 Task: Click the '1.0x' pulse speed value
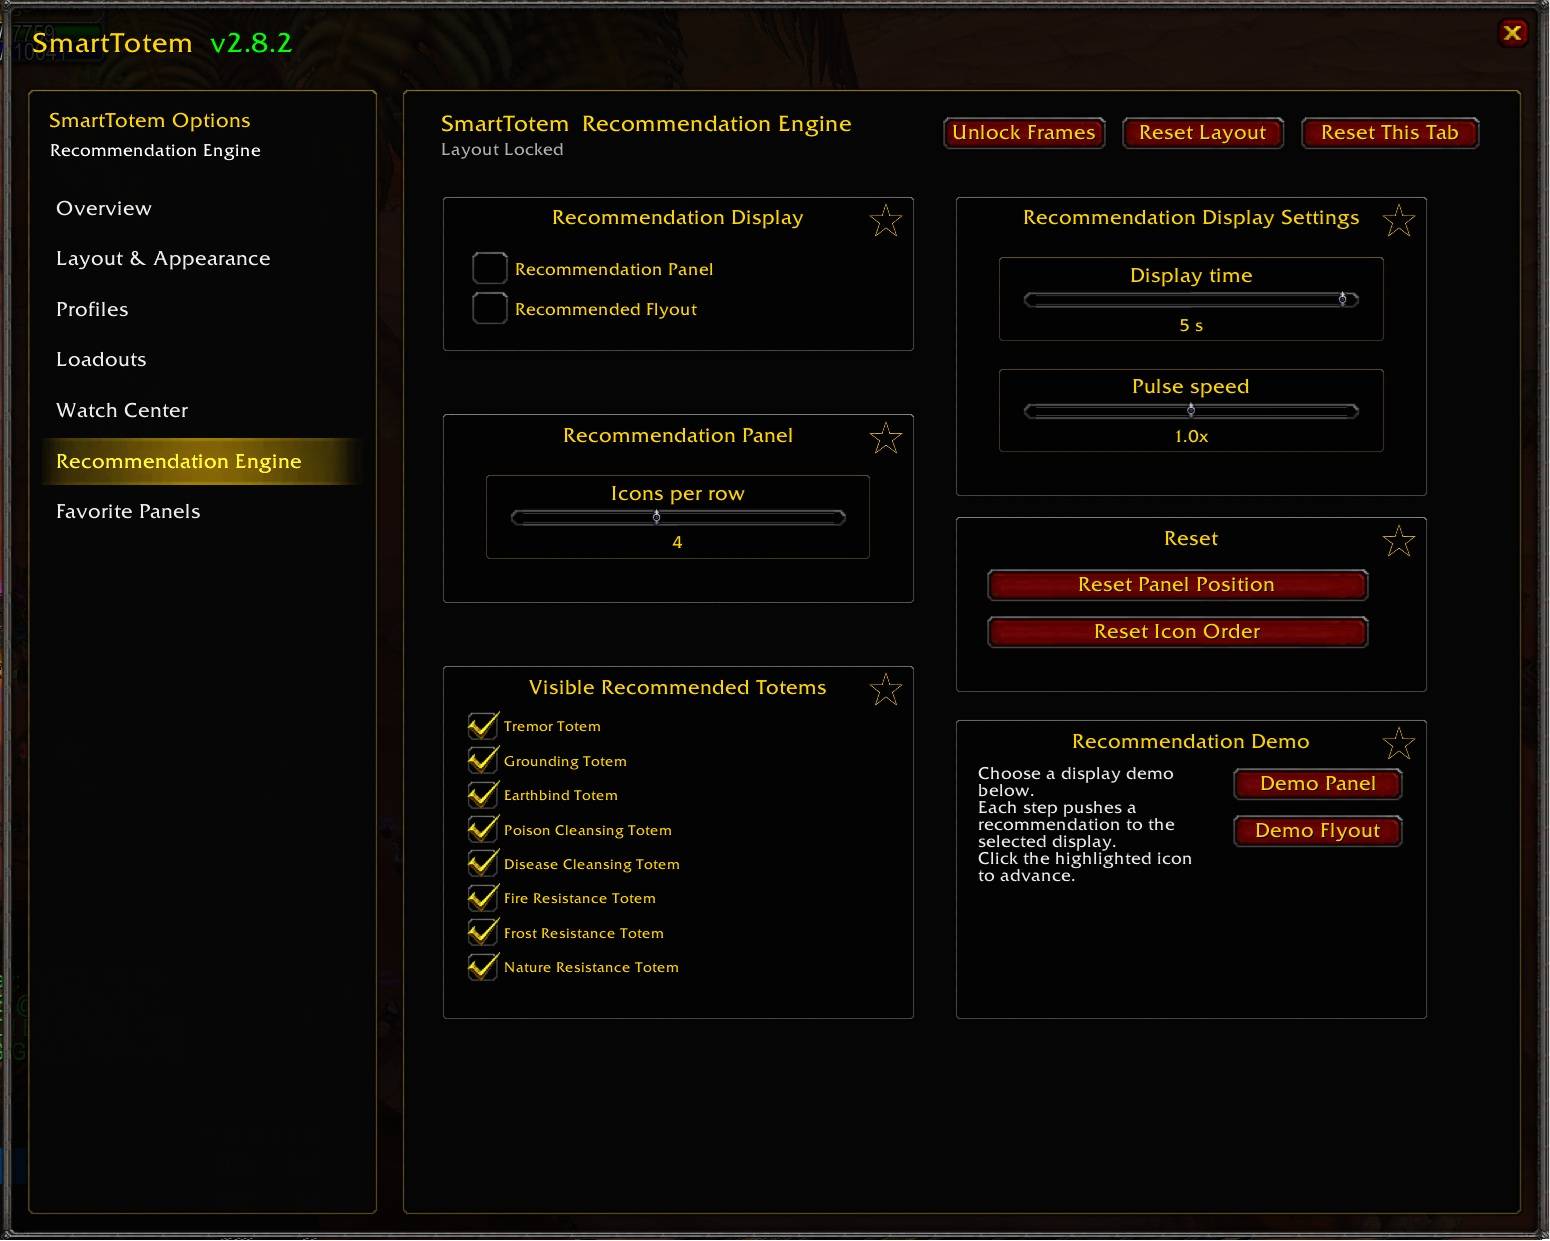click(1191, 436)
